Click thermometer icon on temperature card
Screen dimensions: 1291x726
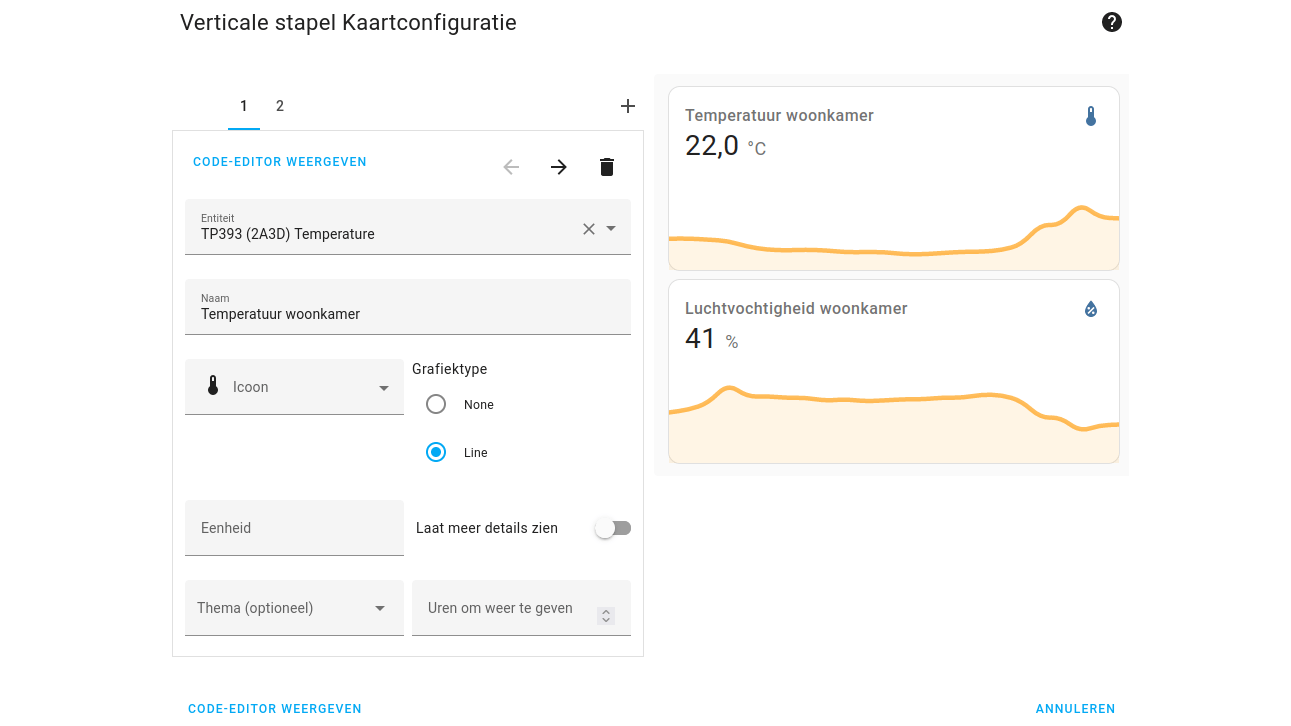pos(1091,117)
